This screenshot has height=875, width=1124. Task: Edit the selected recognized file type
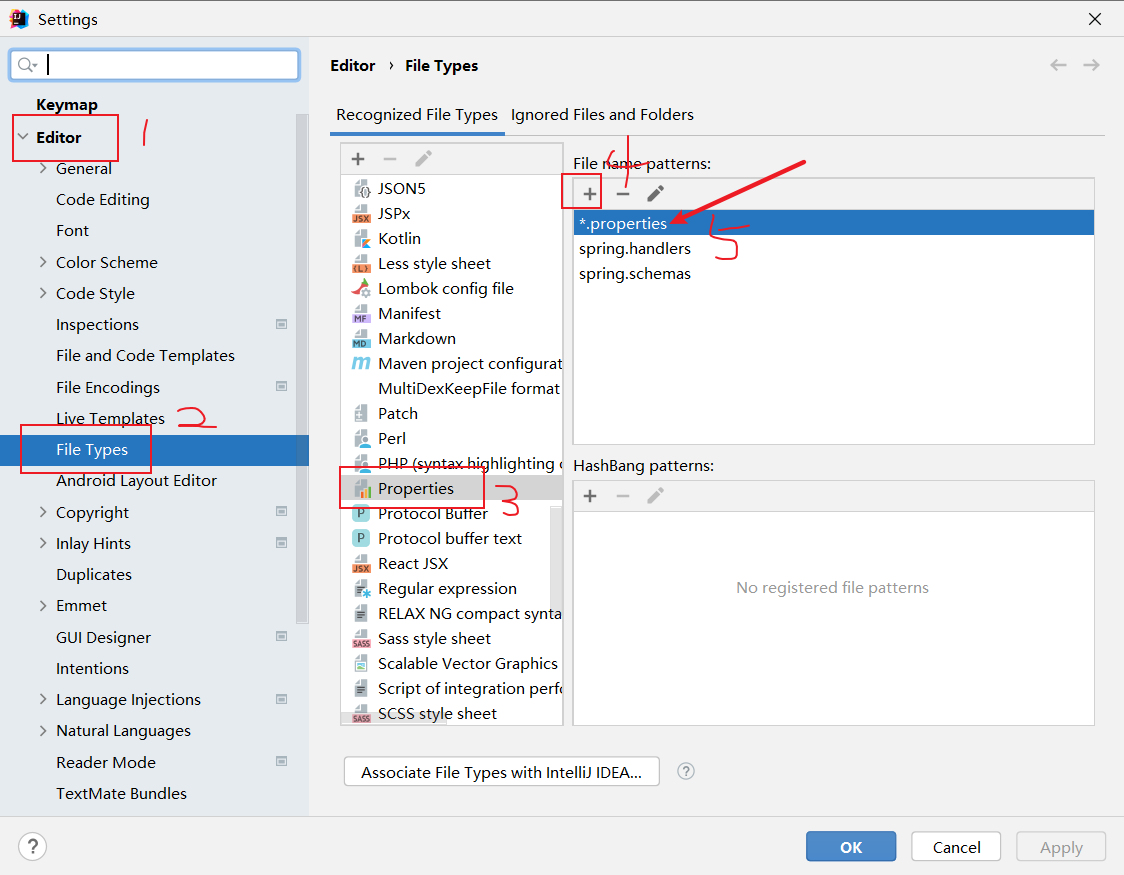(x=423, y=159)
